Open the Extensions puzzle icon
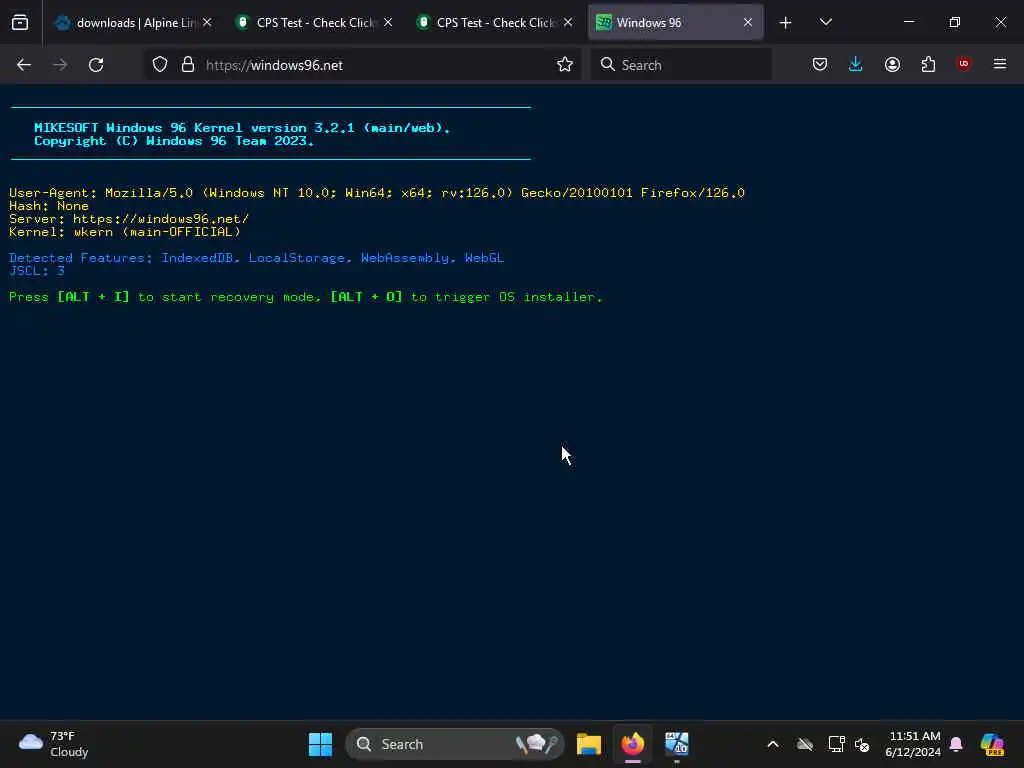The height and width of the screenshot is (768, 1024). [x=928, y=65]
